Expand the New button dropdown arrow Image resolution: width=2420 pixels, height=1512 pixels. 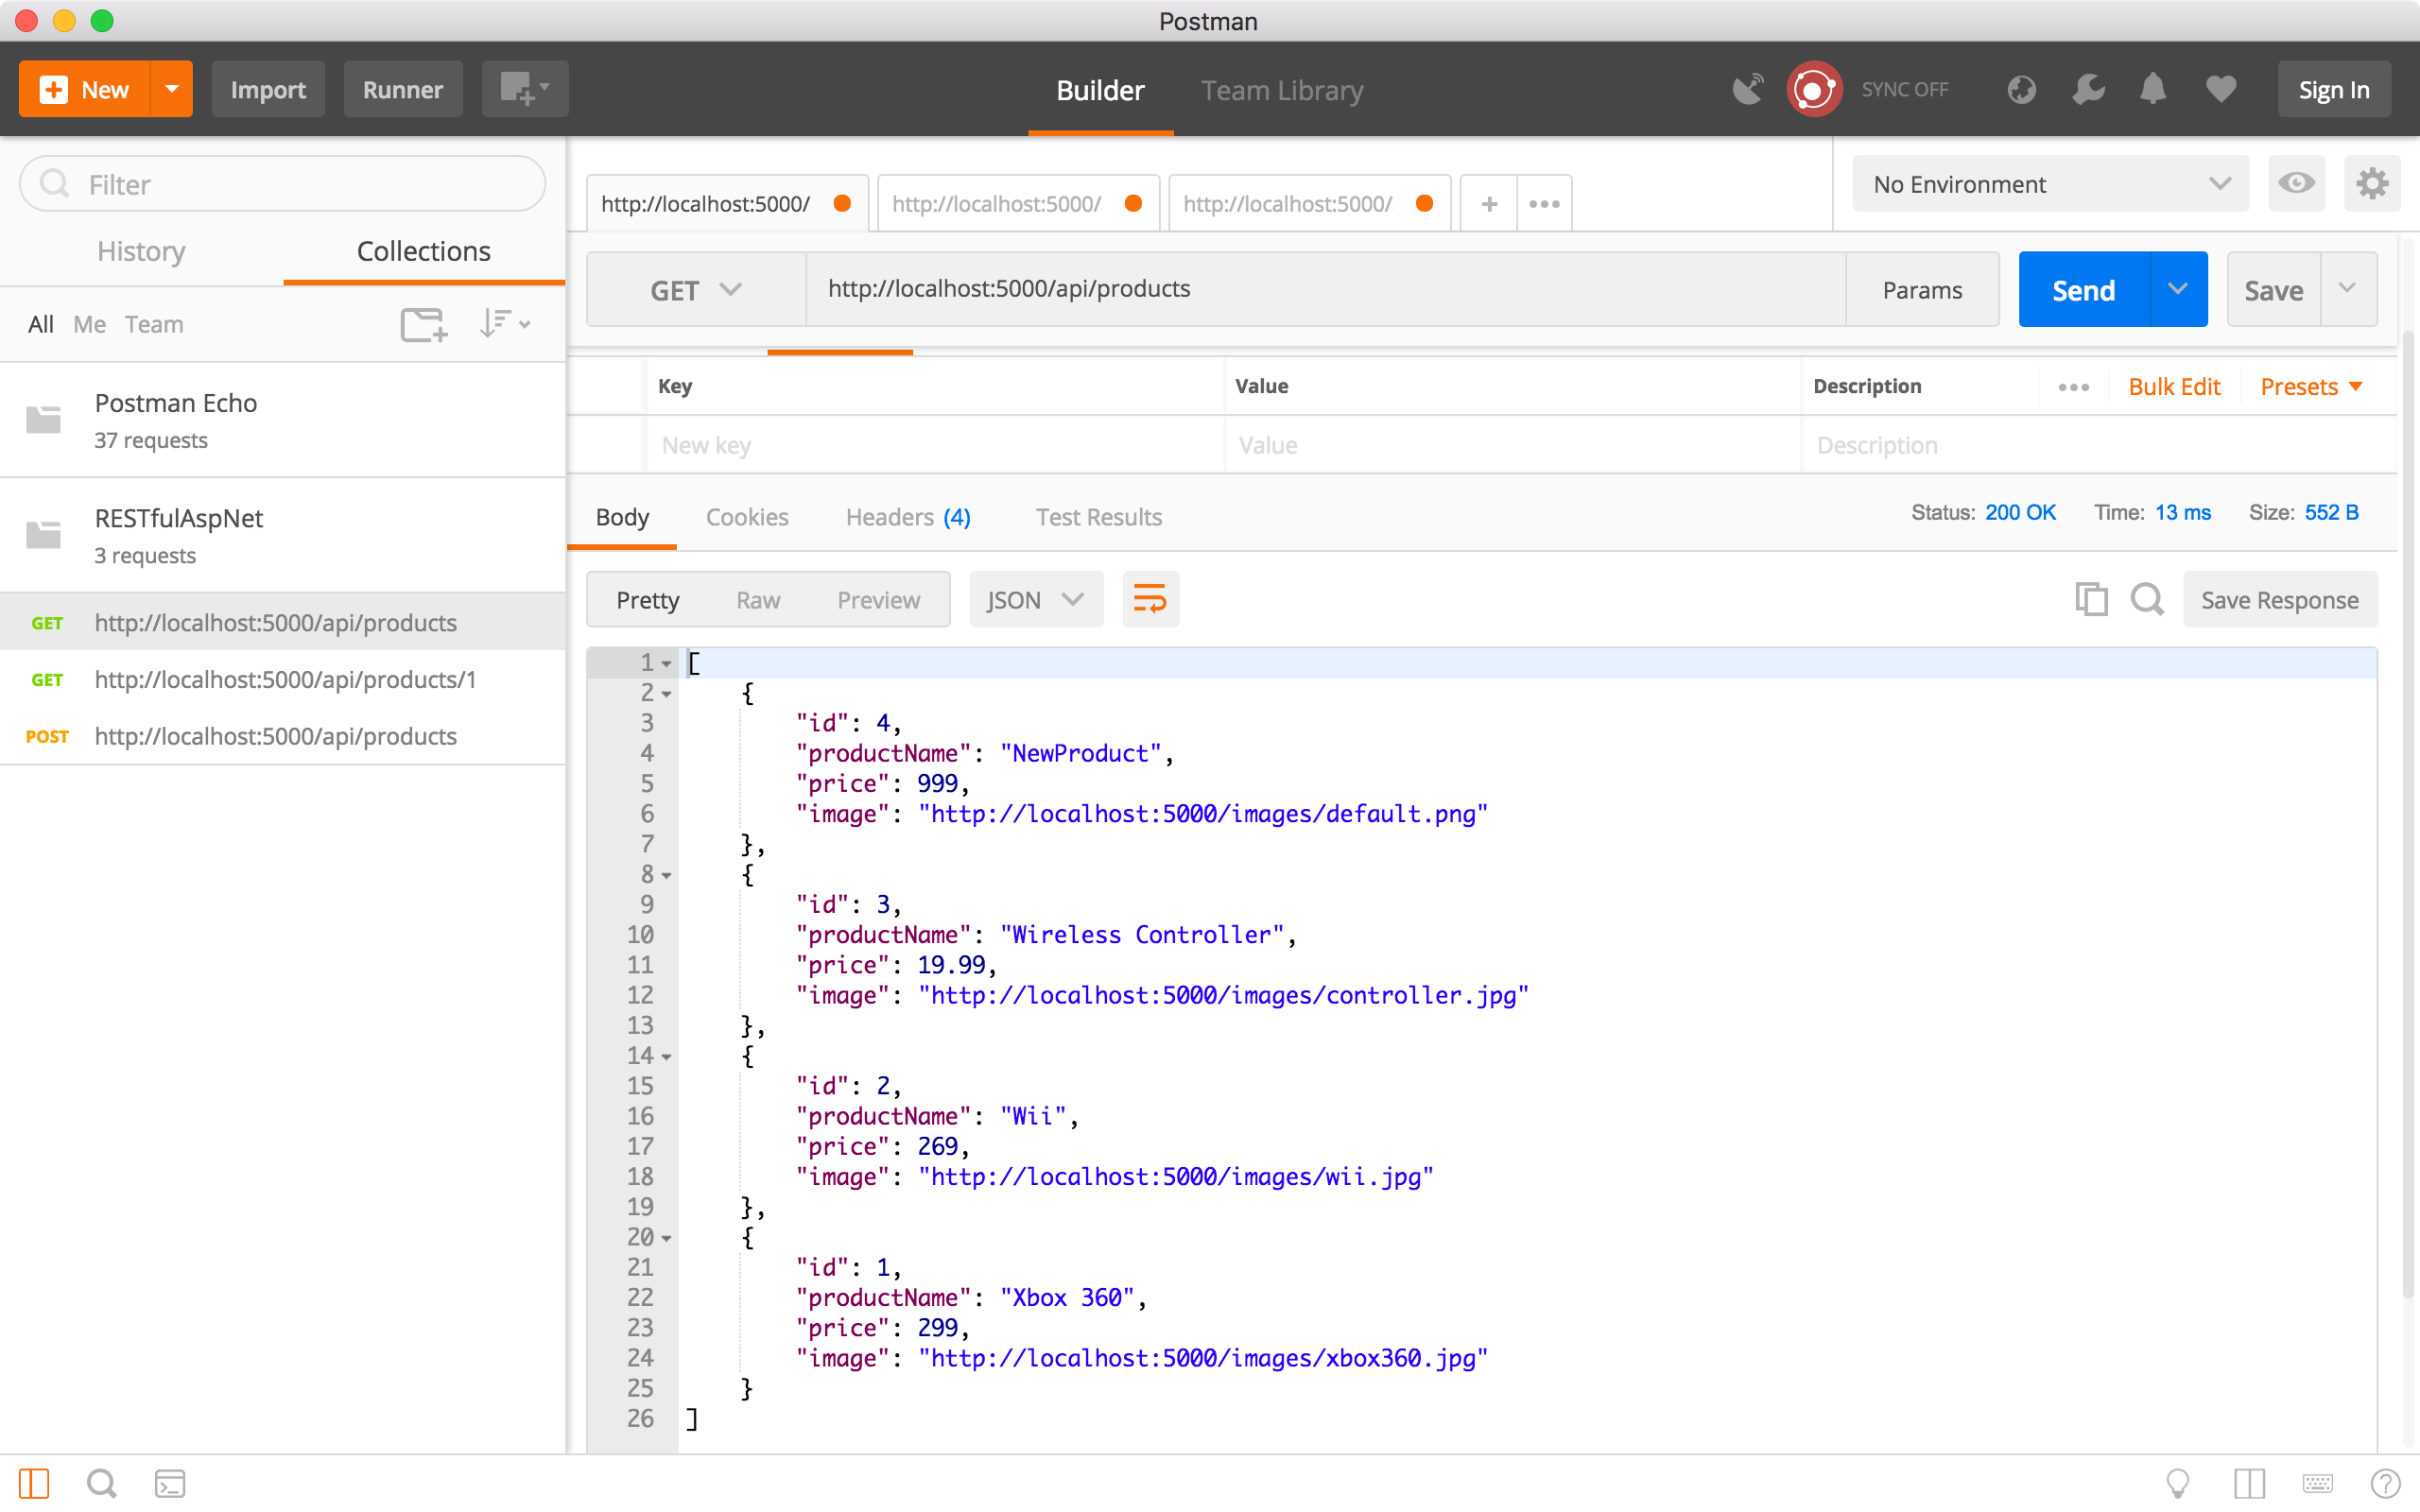pyautogui.click(x=172, y=89)
